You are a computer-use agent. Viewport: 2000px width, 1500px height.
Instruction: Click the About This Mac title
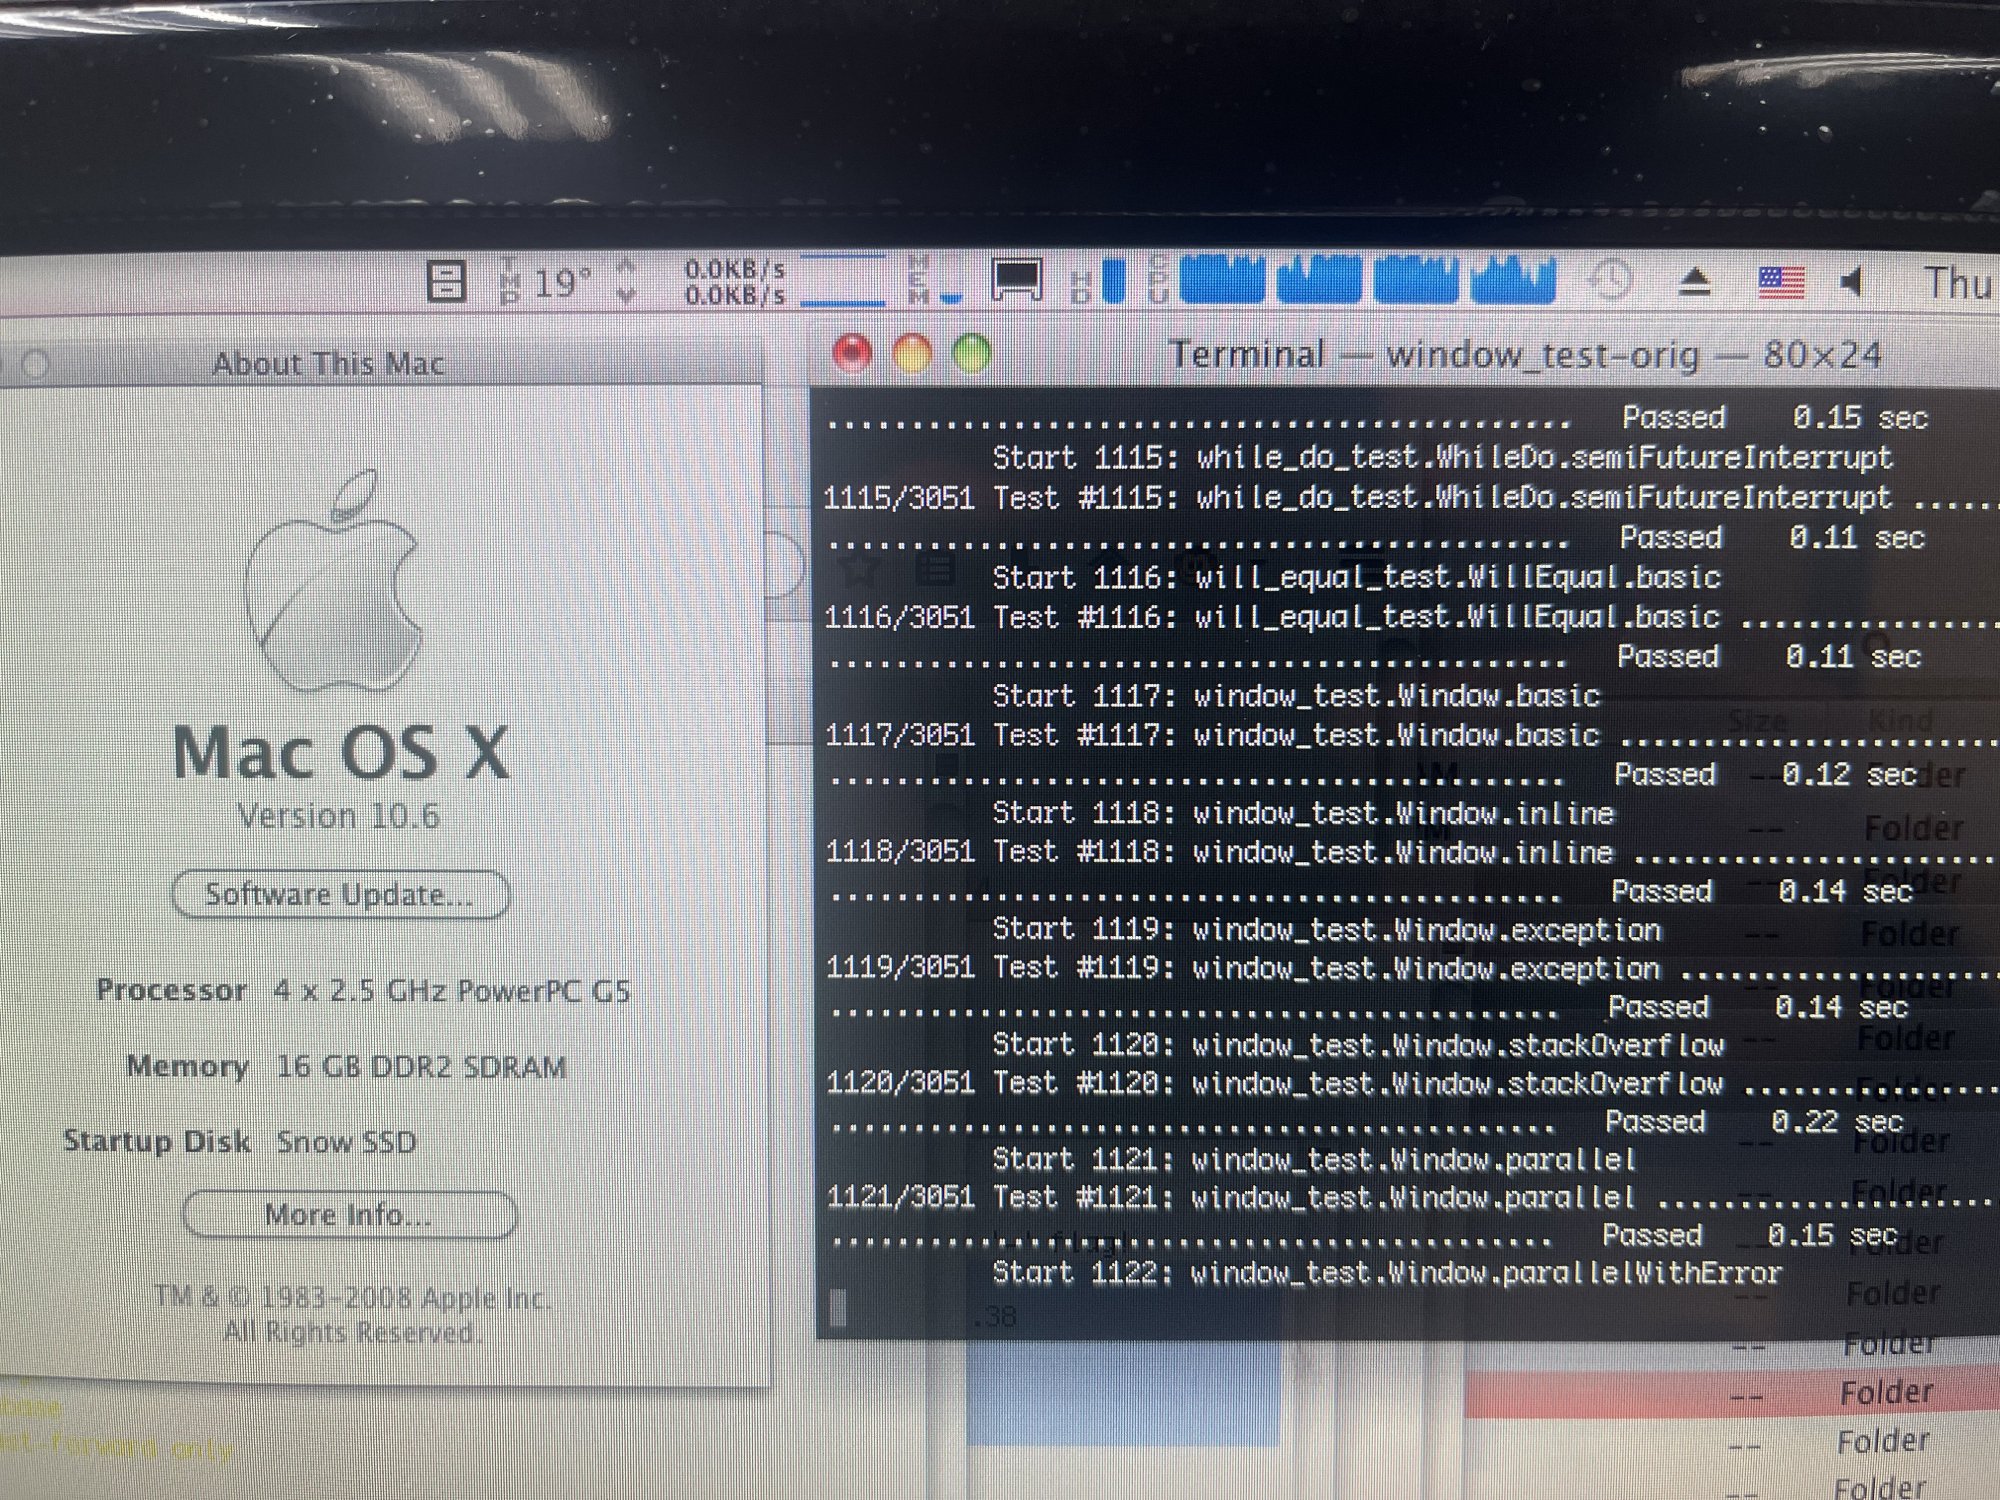[x=329, y=363]
